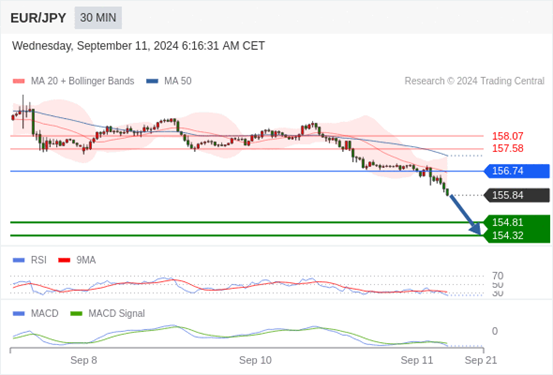Toggle the MA 20 + Bollinger Bands legend
The image size is (553, 375).
tap(73, 81)
